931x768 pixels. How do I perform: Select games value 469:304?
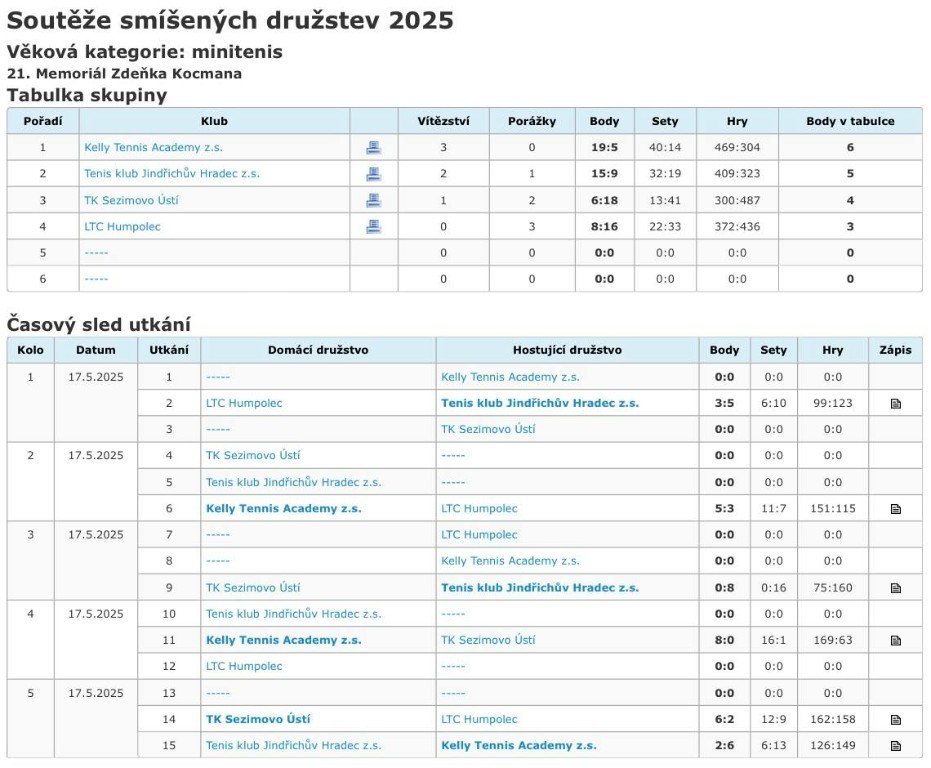737,147
